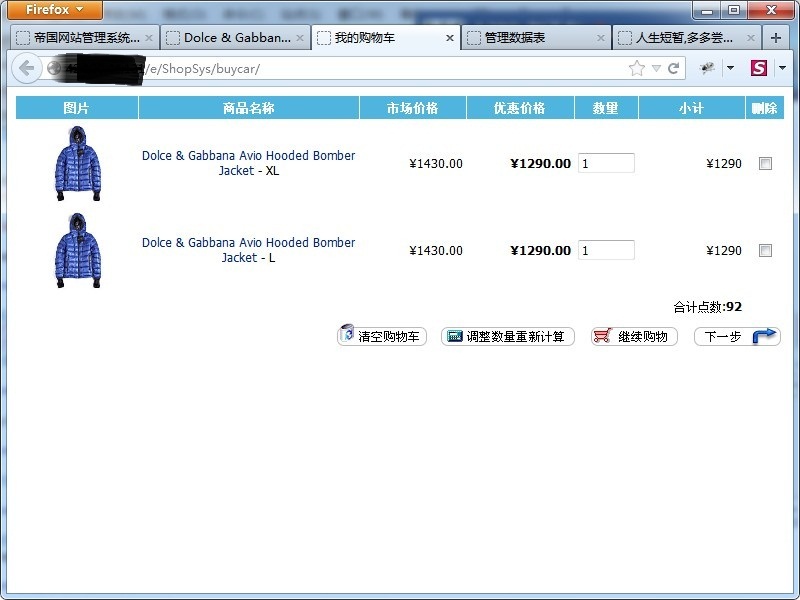
Task: Click the 市场价格 column header
Action: pos(413,108)
